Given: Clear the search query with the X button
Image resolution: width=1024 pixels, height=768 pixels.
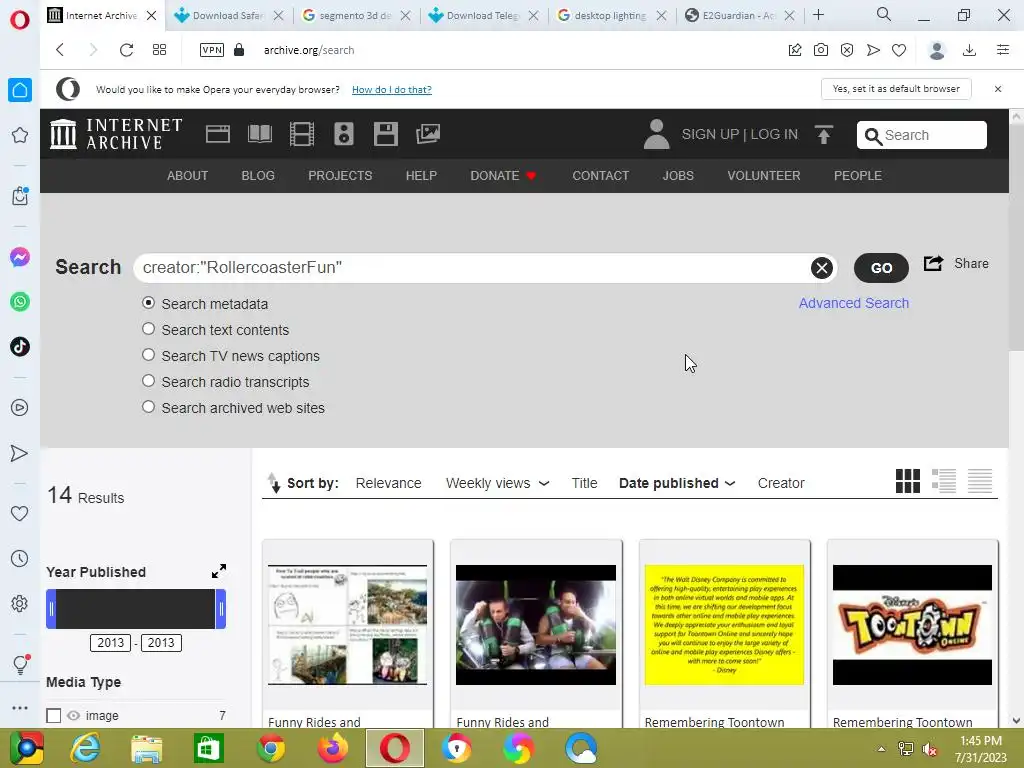Looking at the screenshot, I should point(822,268).
